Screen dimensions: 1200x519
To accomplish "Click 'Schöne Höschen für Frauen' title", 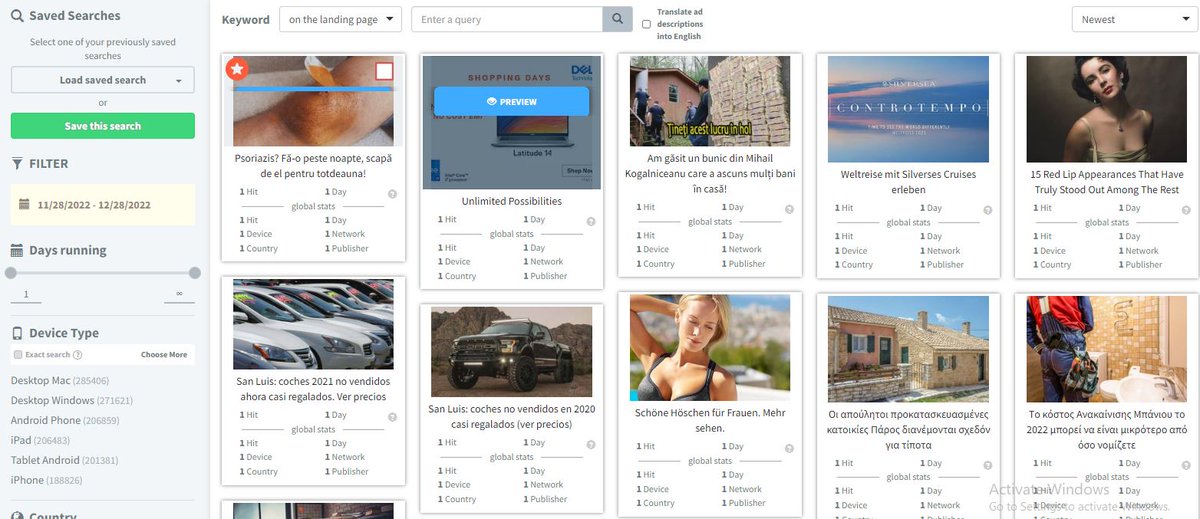I will (710, 421).
